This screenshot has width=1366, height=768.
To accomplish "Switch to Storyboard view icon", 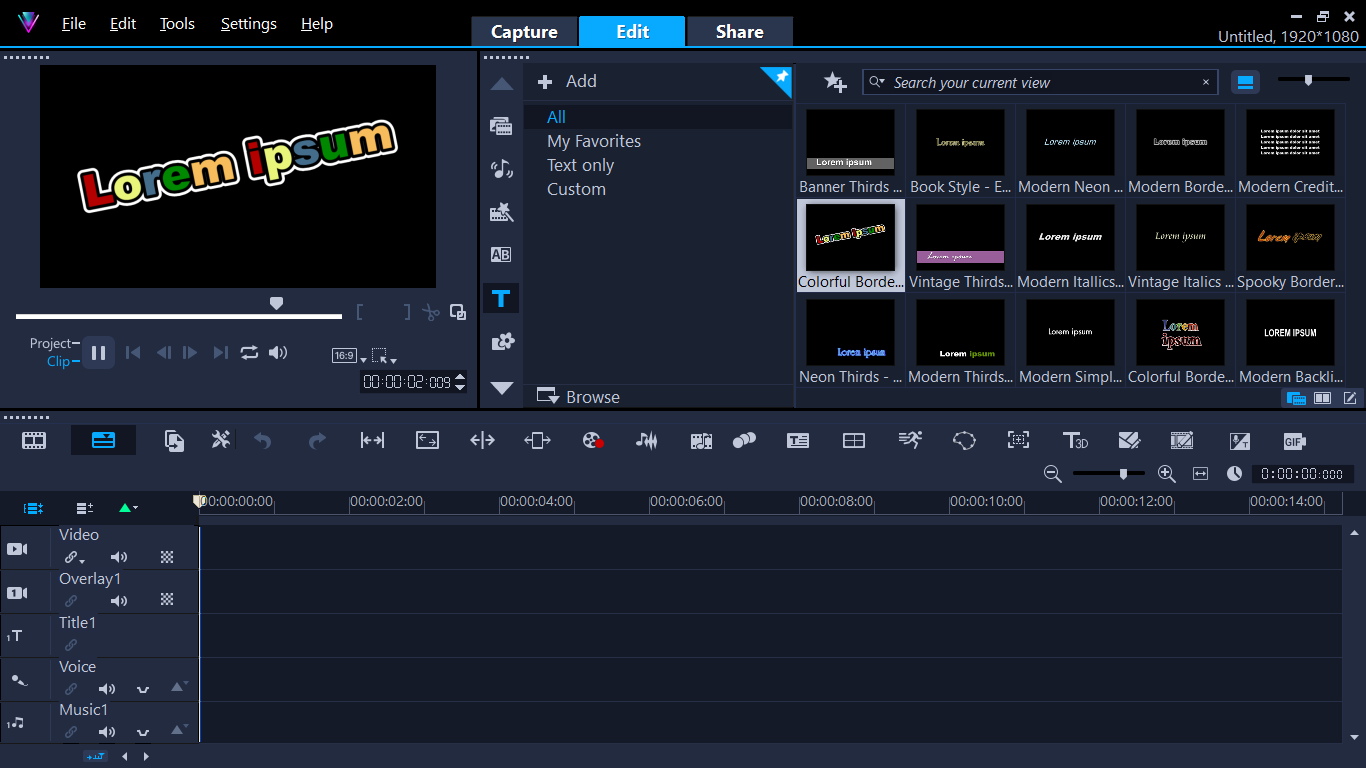I will [34, 441].
